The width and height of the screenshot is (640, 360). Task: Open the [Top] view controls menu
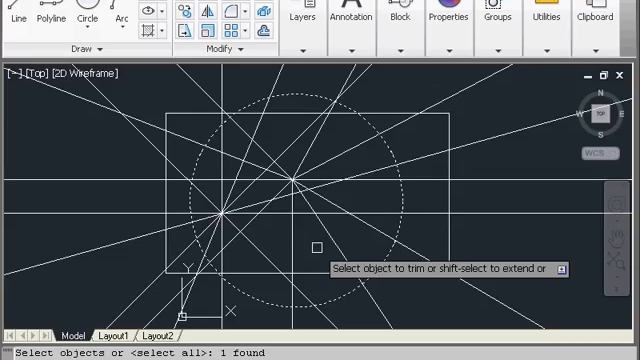pos(38,73)
